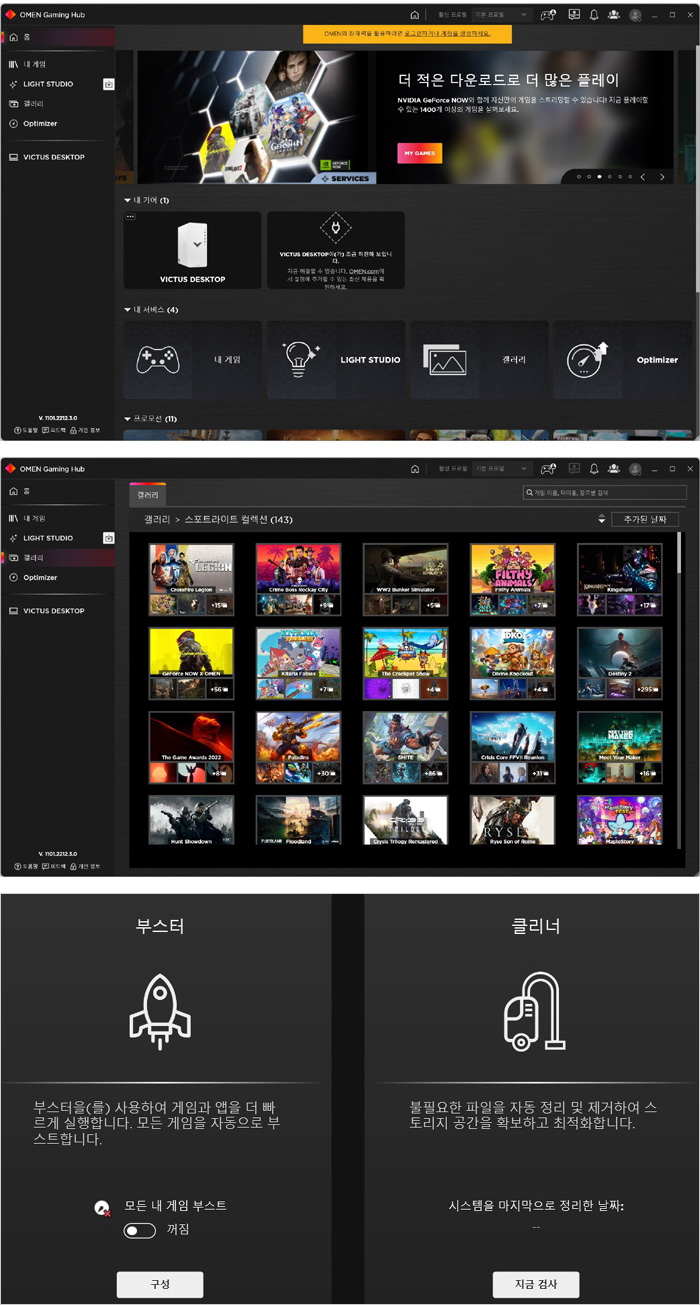
Task: Click the MY GAMES banner button
Action: point(420,153)
